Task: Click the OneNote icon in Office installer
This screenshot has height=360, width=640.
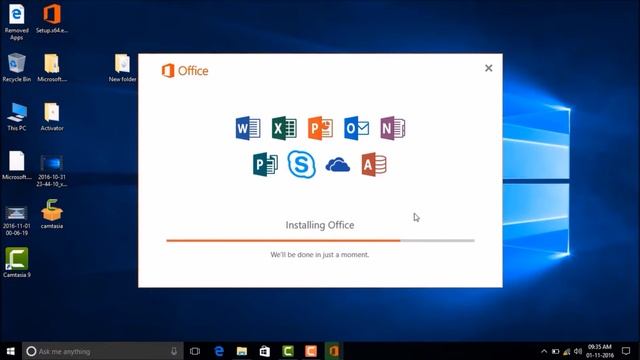Action: [x=393, y=128]
